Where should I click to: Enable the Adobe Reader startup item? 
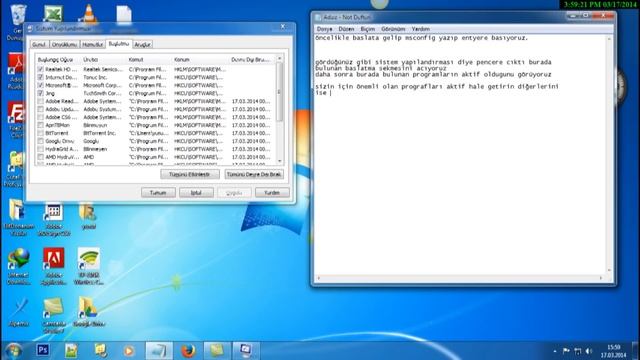pos(40,101)
